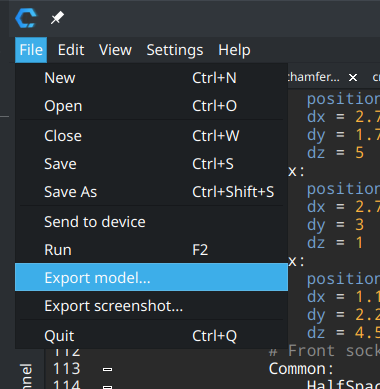Open the Edit menu
This screenshot has height=389, width=380.
pyautogui.click(x=71, y=50)
